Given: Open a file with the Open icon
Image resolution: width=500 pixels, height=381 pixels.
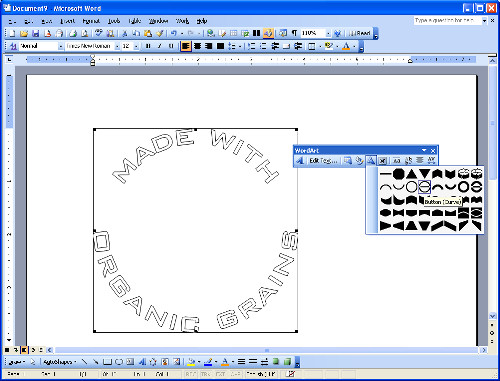Looking at the screenshot, I should (x=24, y=33).
